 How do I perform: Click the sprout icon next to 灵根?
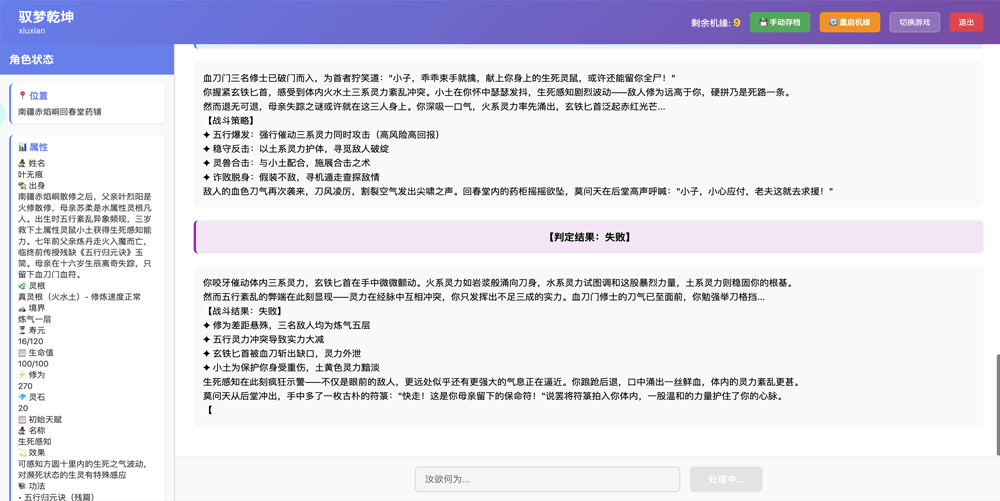[x=22, y=286]
